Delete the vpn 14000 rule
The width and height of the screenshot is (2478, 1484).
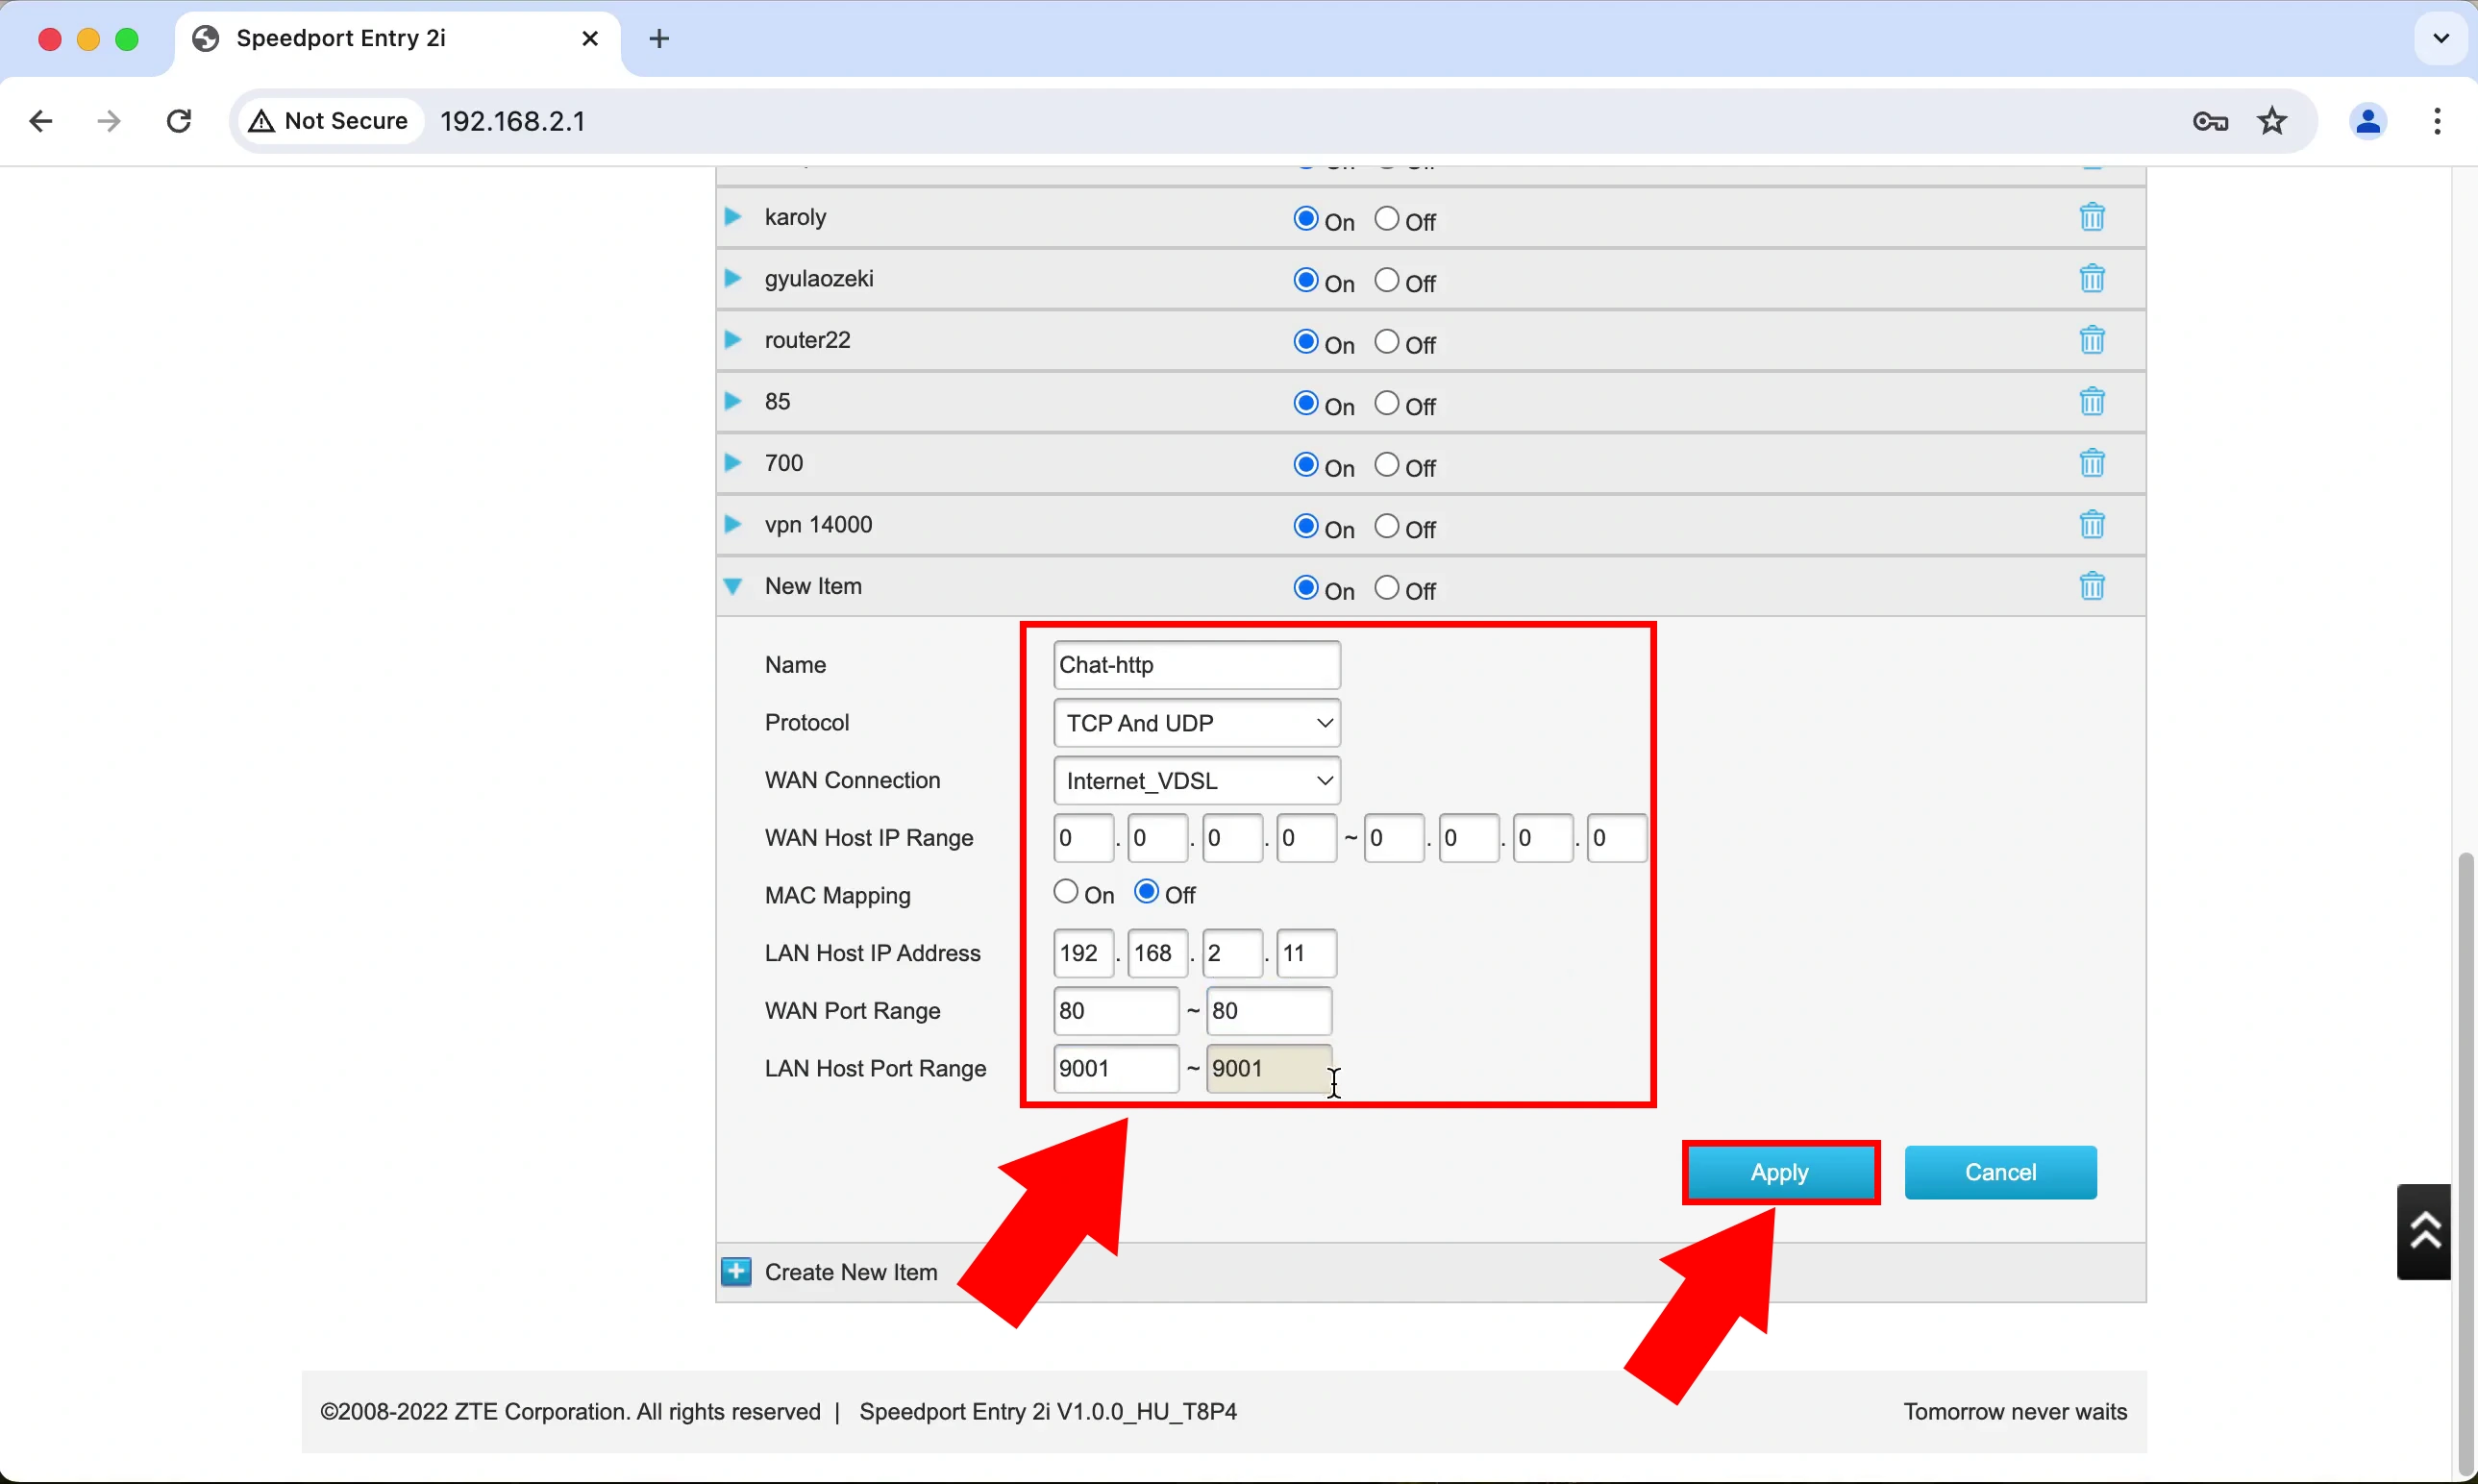(x=2092, y=525)
